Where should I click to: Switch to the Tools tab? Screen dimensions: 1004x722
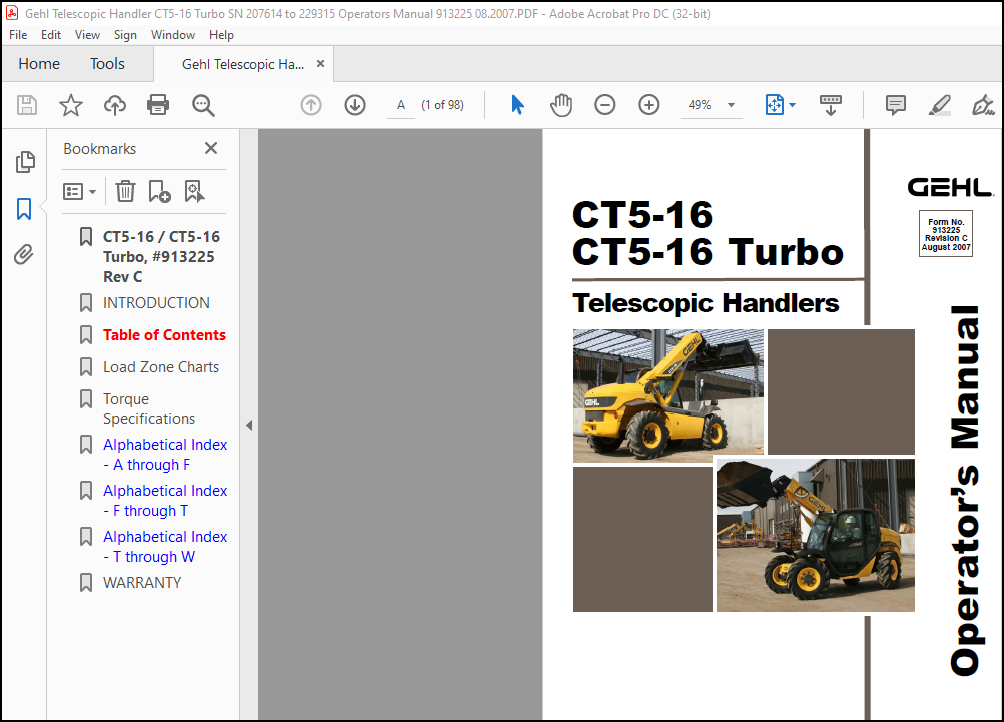(107, 63)
